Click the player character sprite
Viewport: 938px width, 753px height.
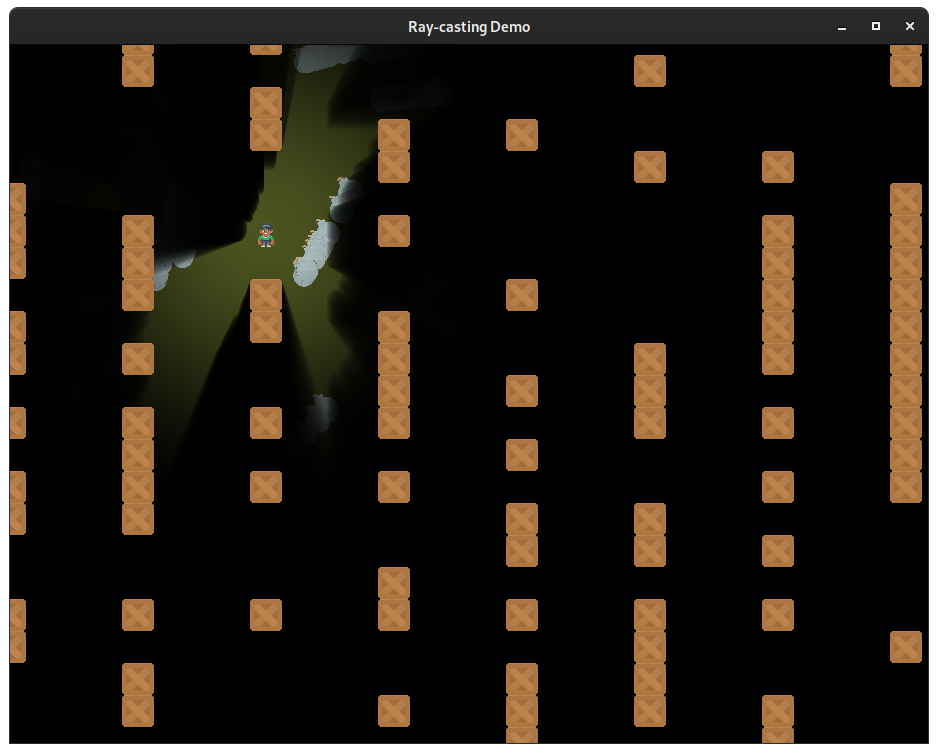pyautogui.click(x=265, y=236)
